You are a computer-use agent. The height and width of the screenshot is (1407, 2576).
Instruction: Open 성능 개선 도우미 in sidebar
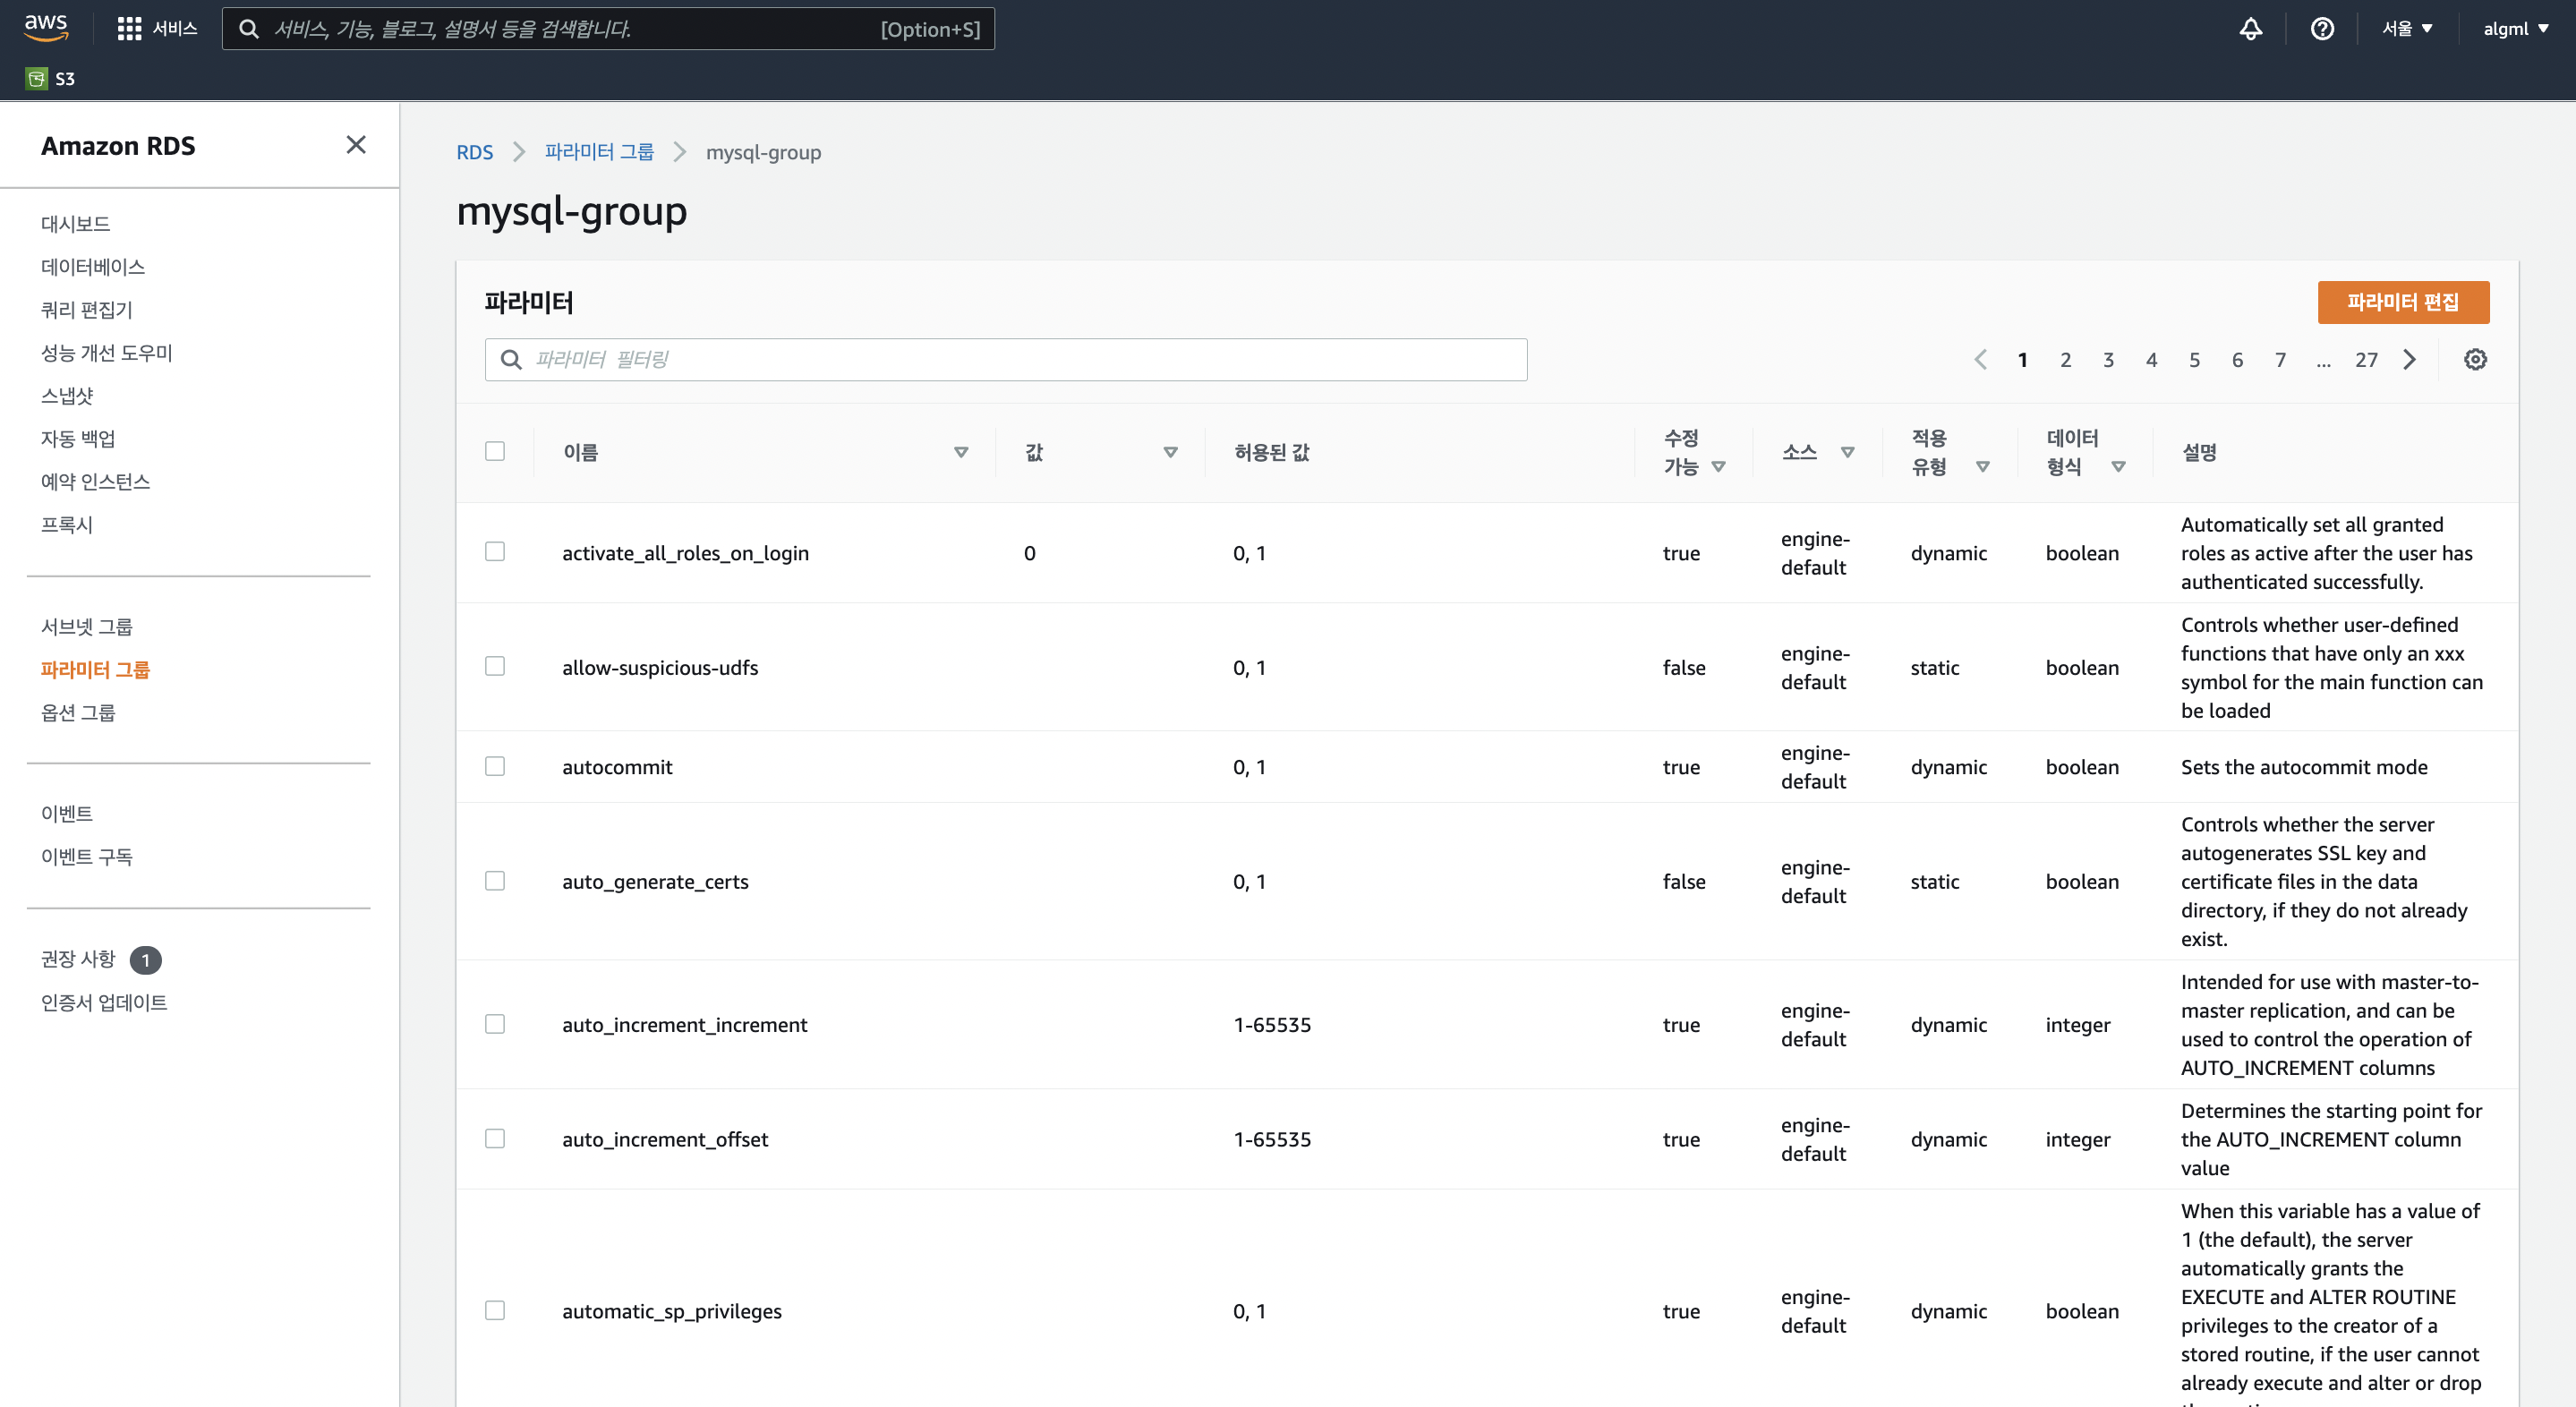(x=107, y=353)
